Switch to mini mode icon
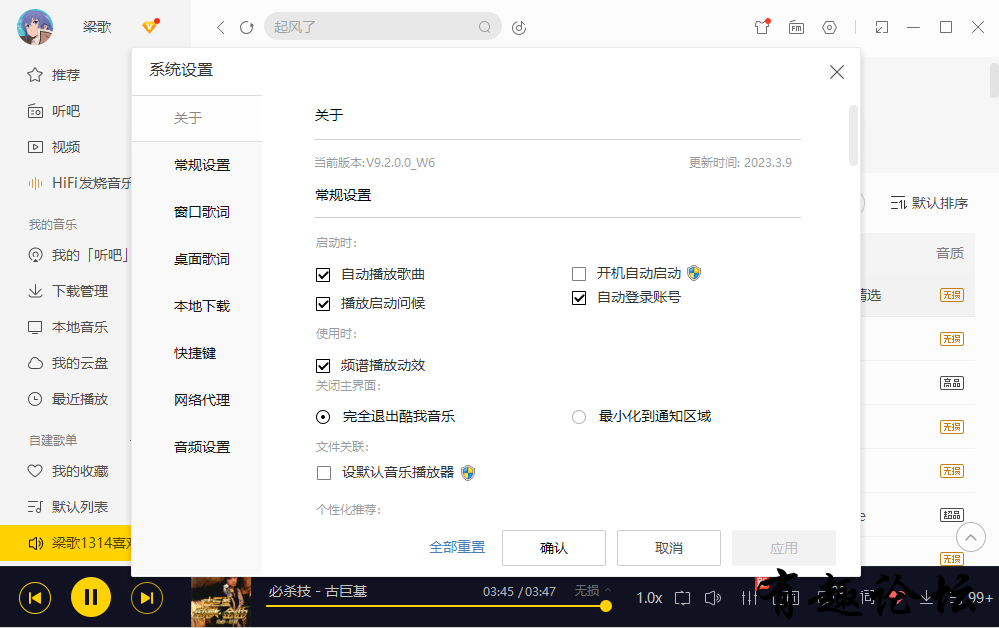The image size is (999, 628). point(882,27)
